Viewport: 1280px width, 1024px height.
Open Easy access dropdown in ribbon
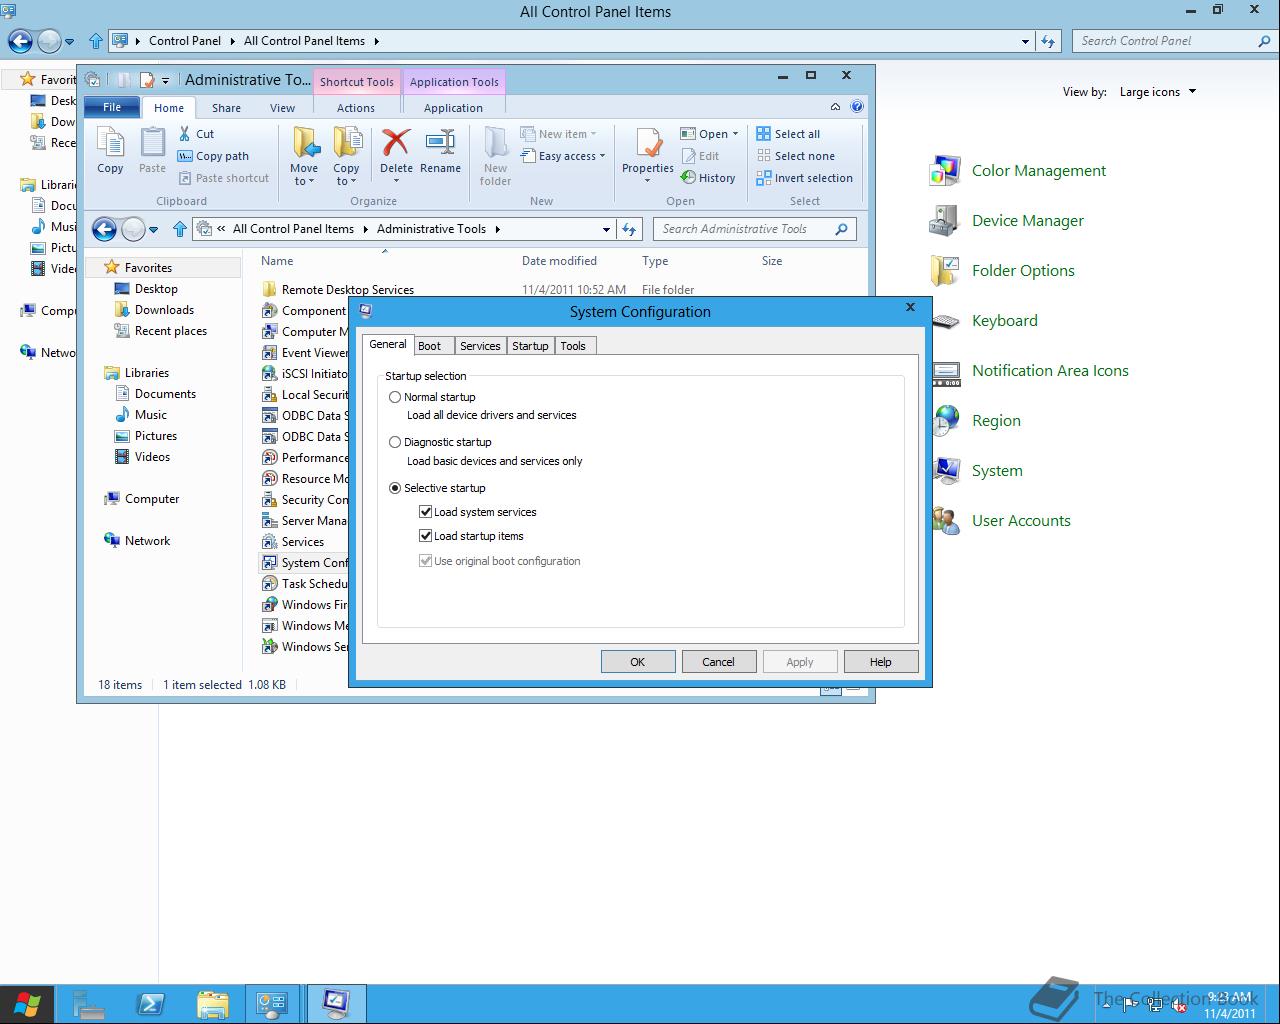pos(564,156)
